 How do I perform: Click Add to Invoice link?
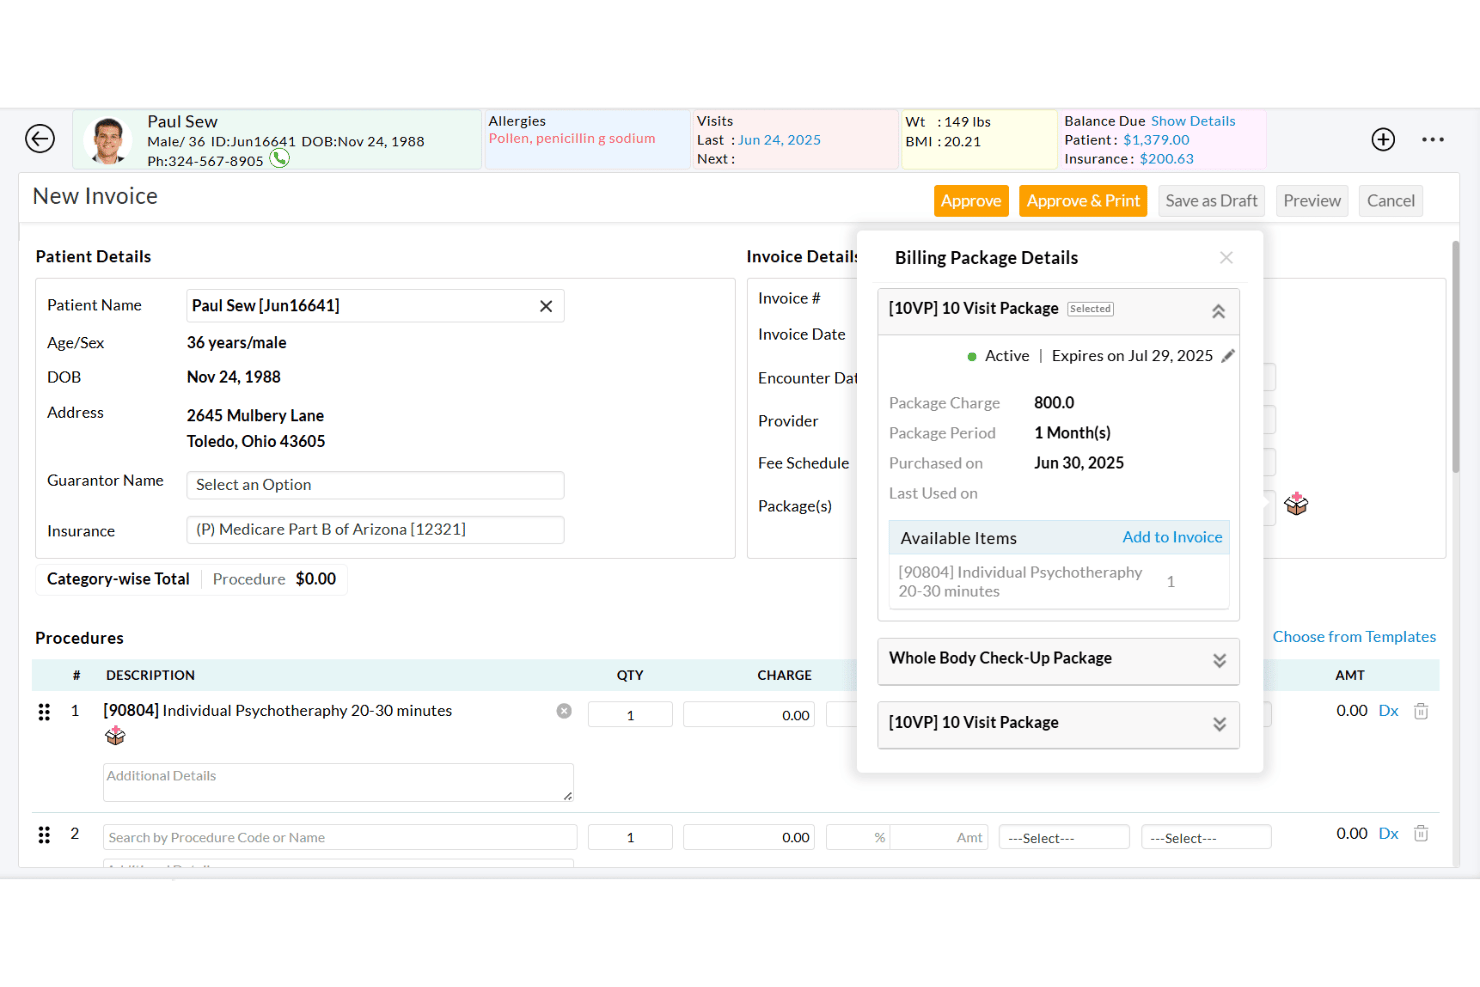1172,537
